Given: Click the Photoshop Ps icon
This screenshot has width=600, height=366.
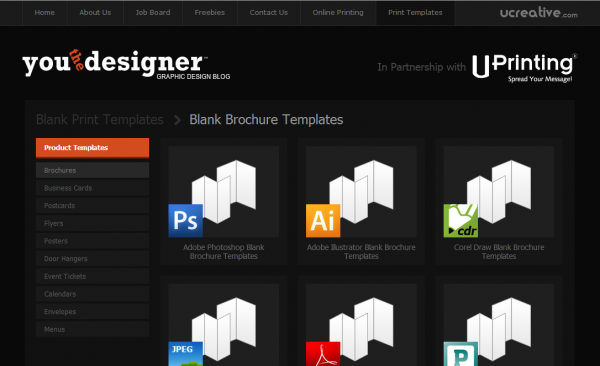Looking at the screenshot, I should [186, 221].
